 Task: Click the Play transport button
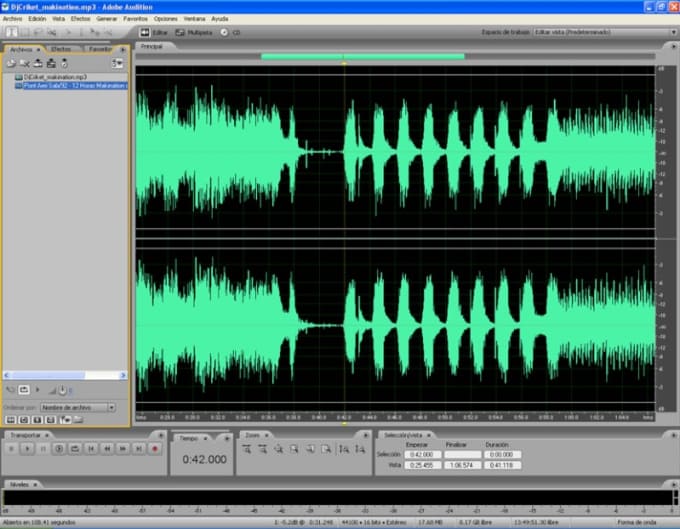pyautogui.click(x=27, y=449)
